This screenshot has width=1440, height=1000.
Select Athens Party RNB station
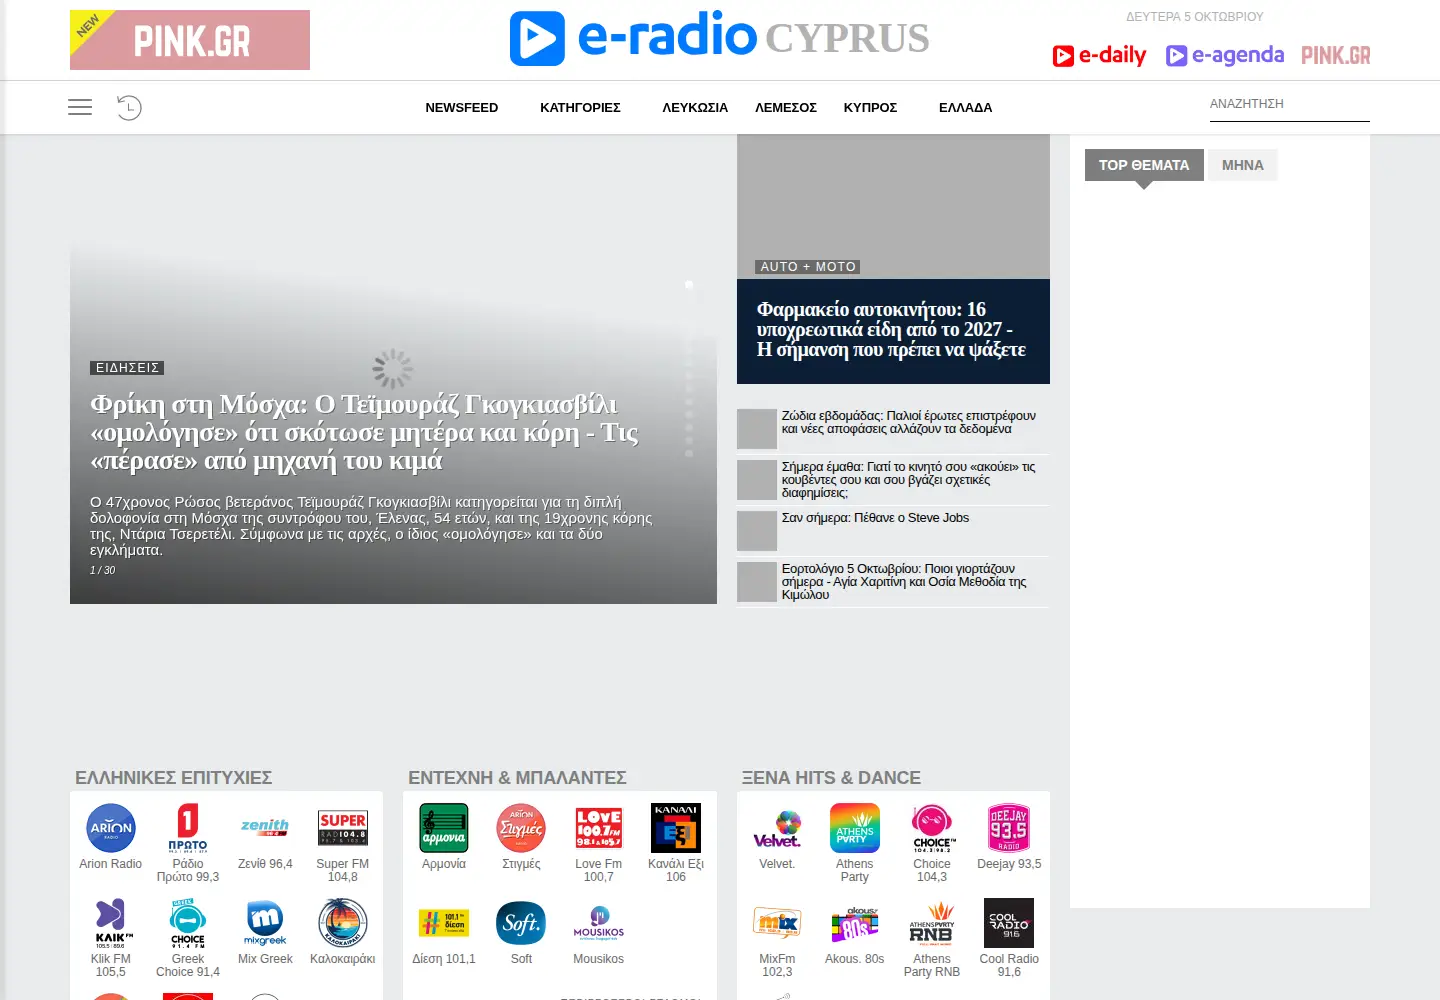point(932,938)
